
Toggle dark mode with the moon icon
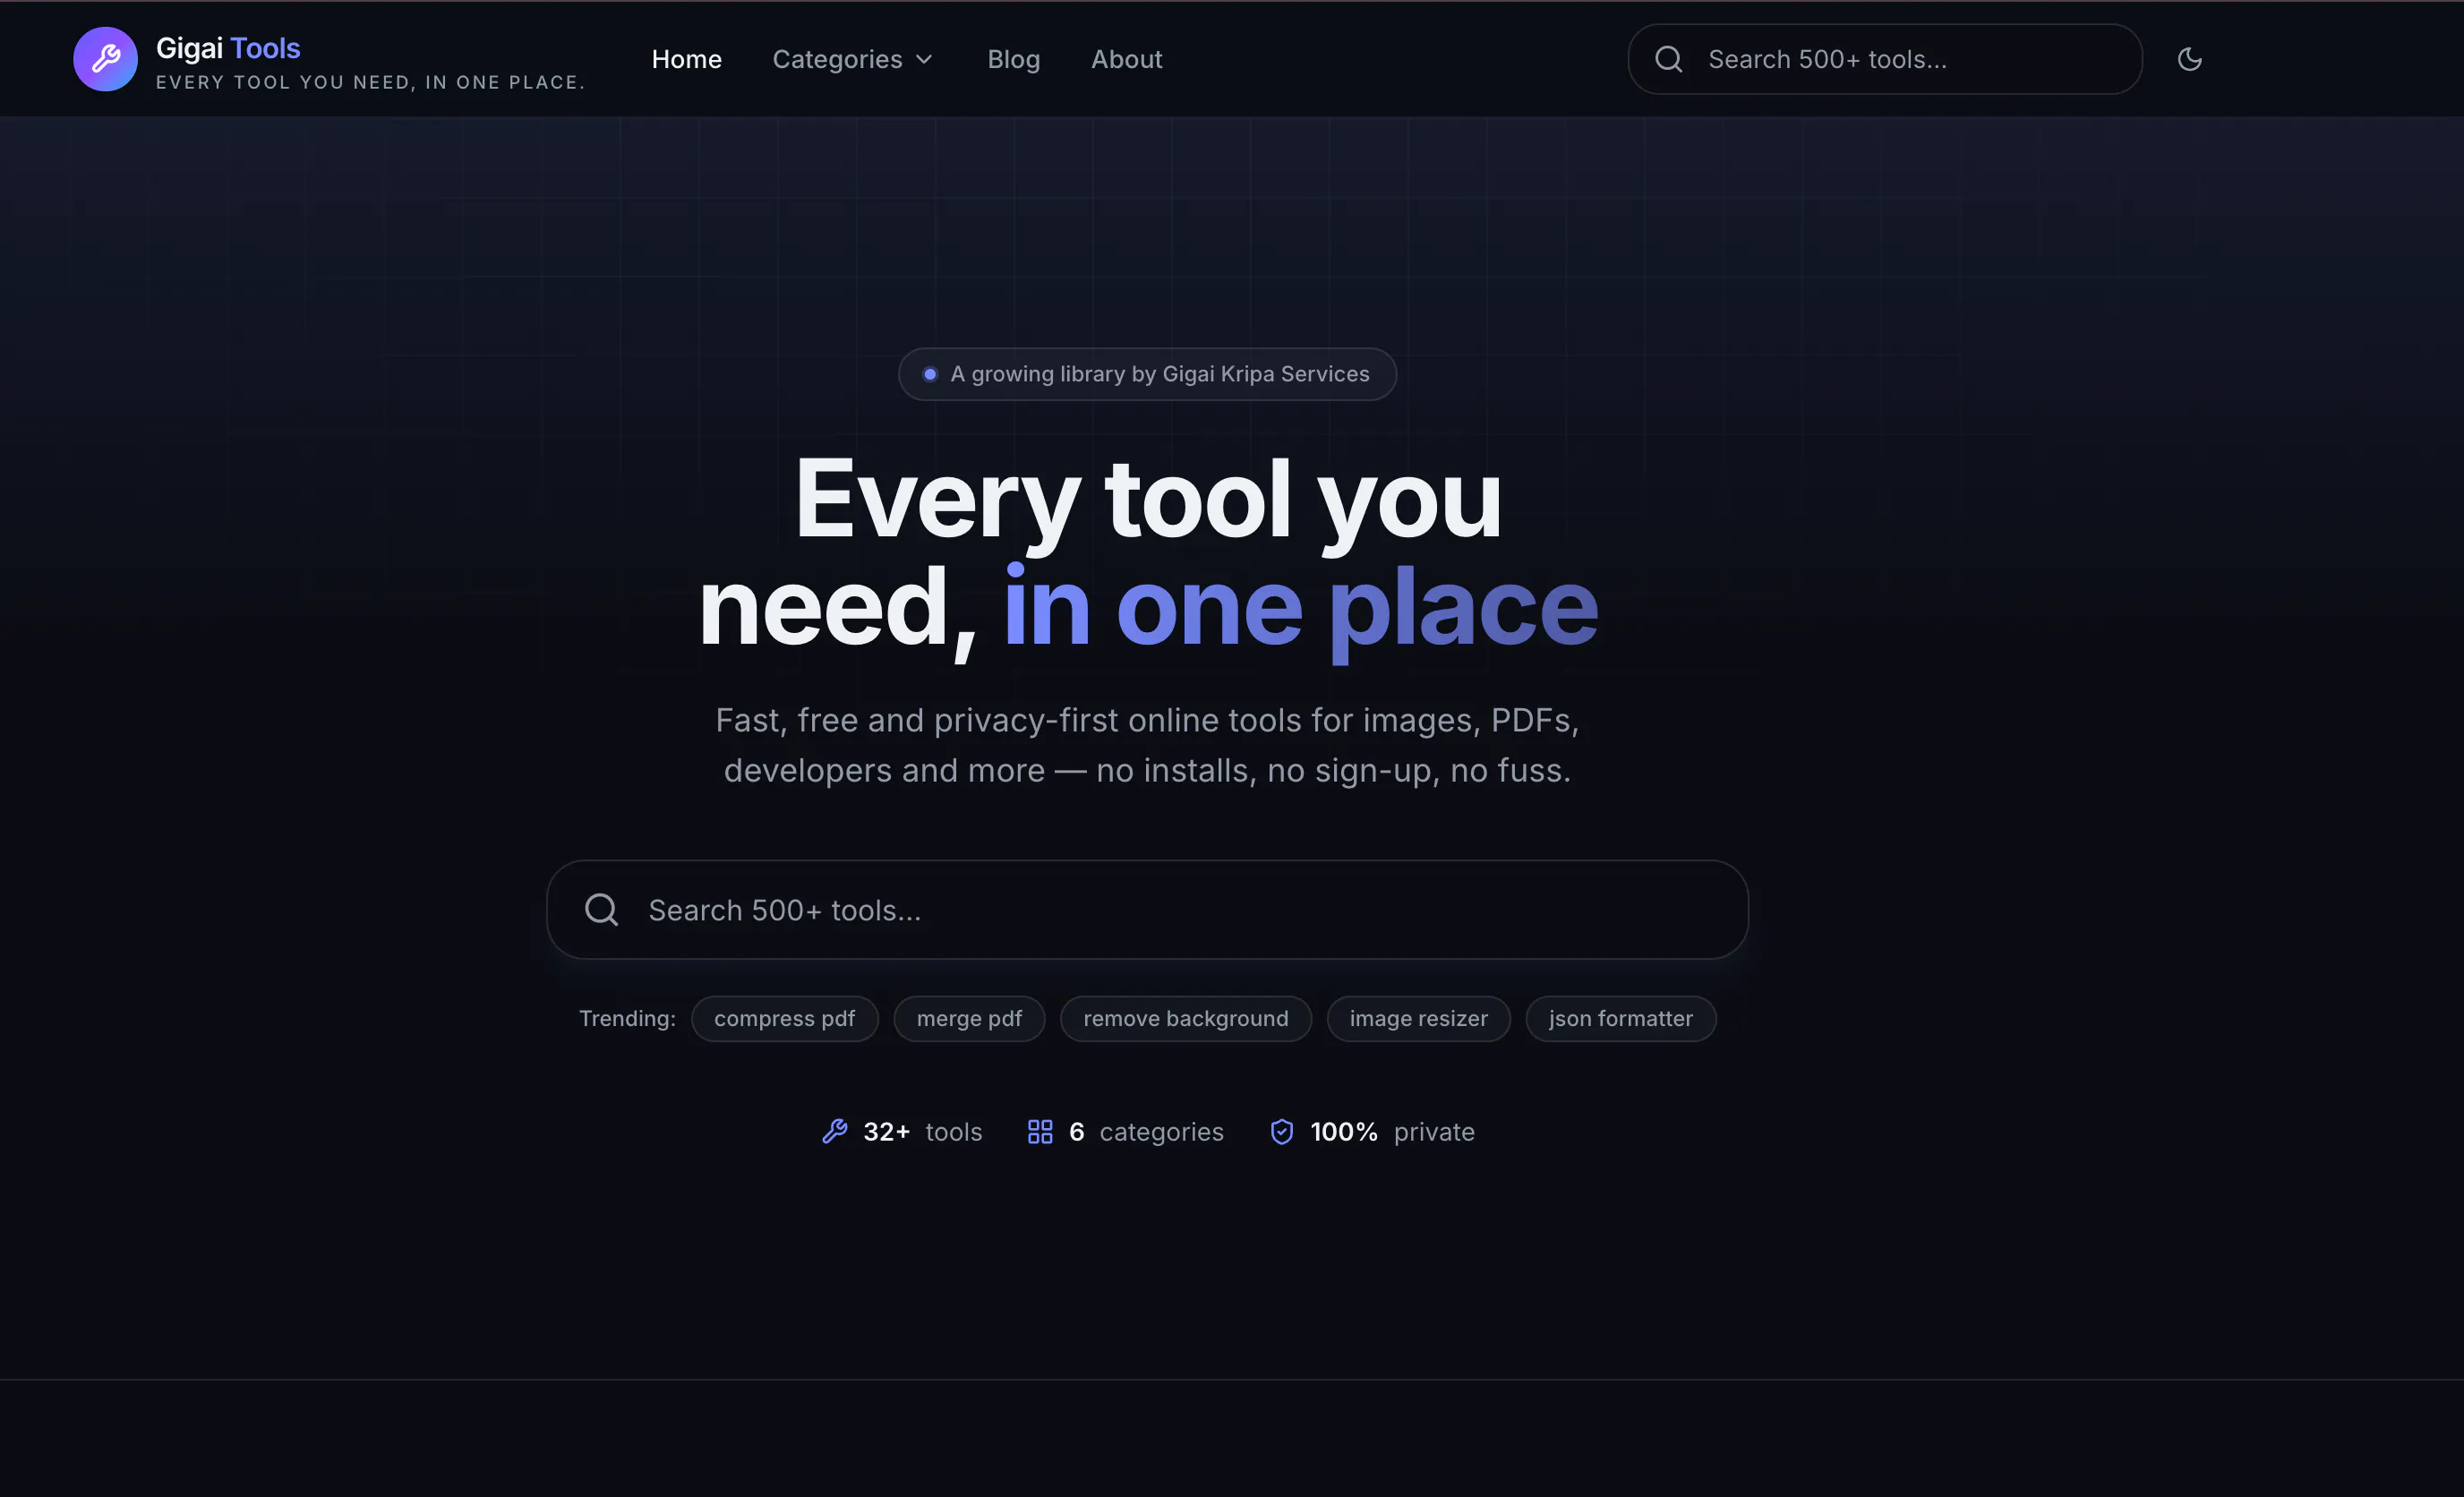[2189, 59]
